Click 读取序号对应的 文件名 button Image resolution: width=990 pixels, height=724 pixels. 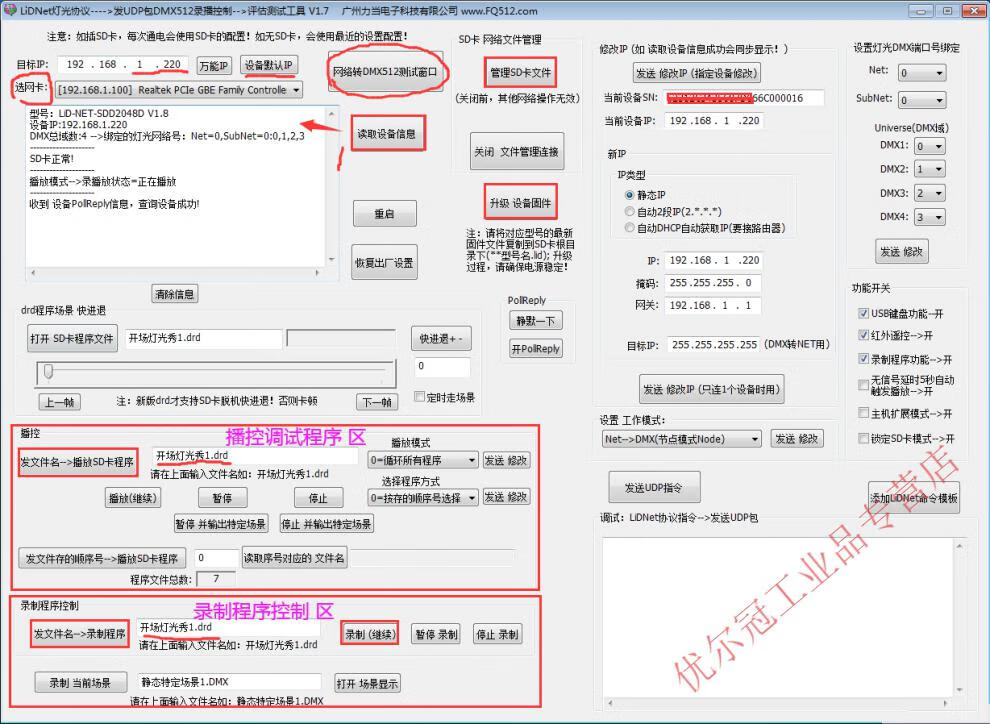pos(294,558)
